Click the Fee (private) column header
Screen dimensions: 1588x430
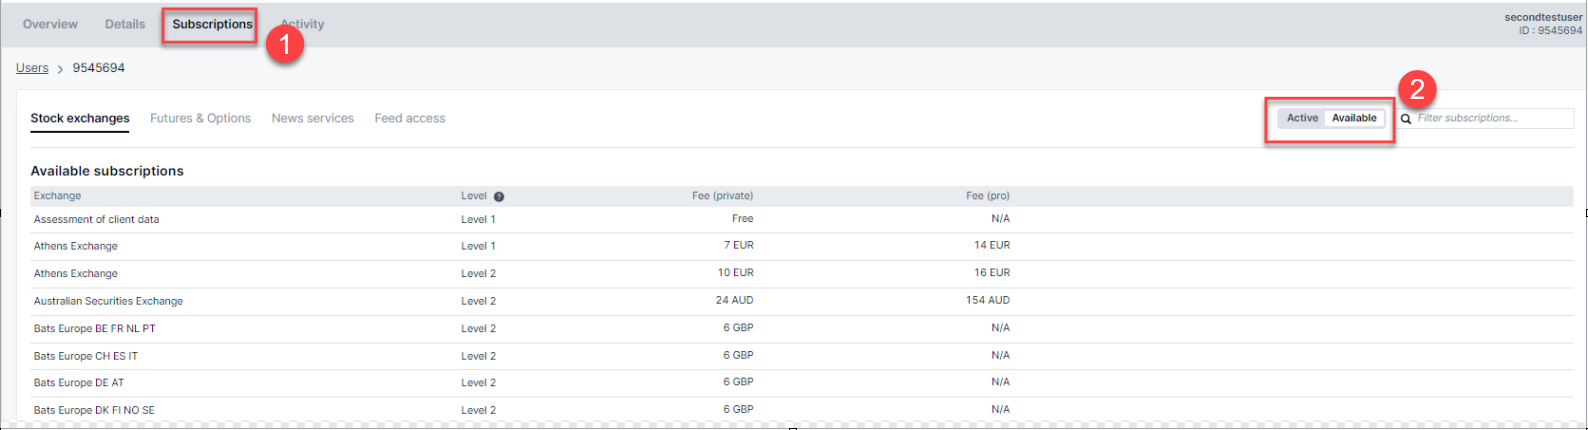coord(722,196)
